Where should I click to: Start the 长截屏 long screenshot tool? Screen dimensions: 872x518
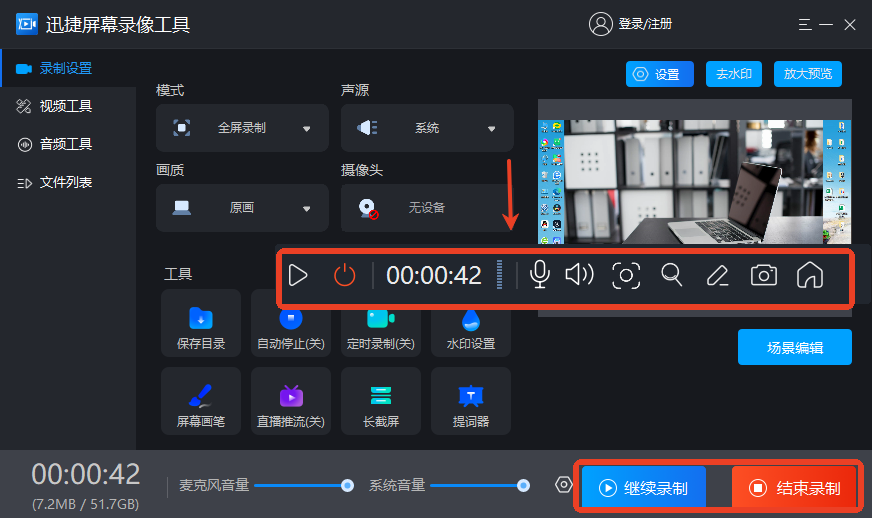(381, 401)
